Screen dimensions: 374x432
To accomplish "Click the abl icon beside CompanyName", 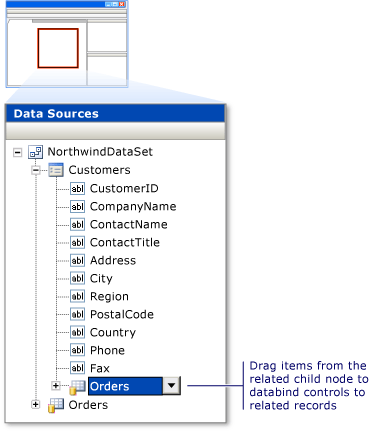I will point(77,207).
